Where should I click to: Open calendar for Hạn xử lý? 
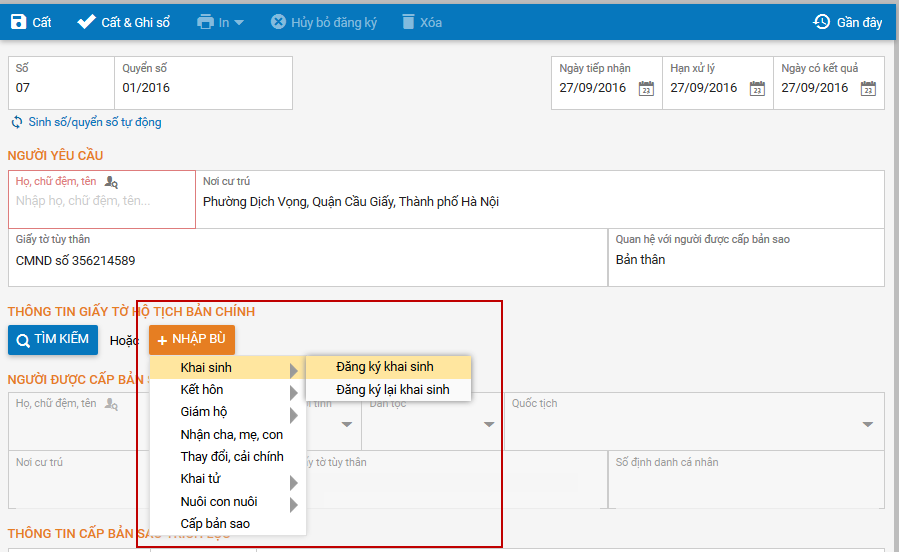(757, 89)
